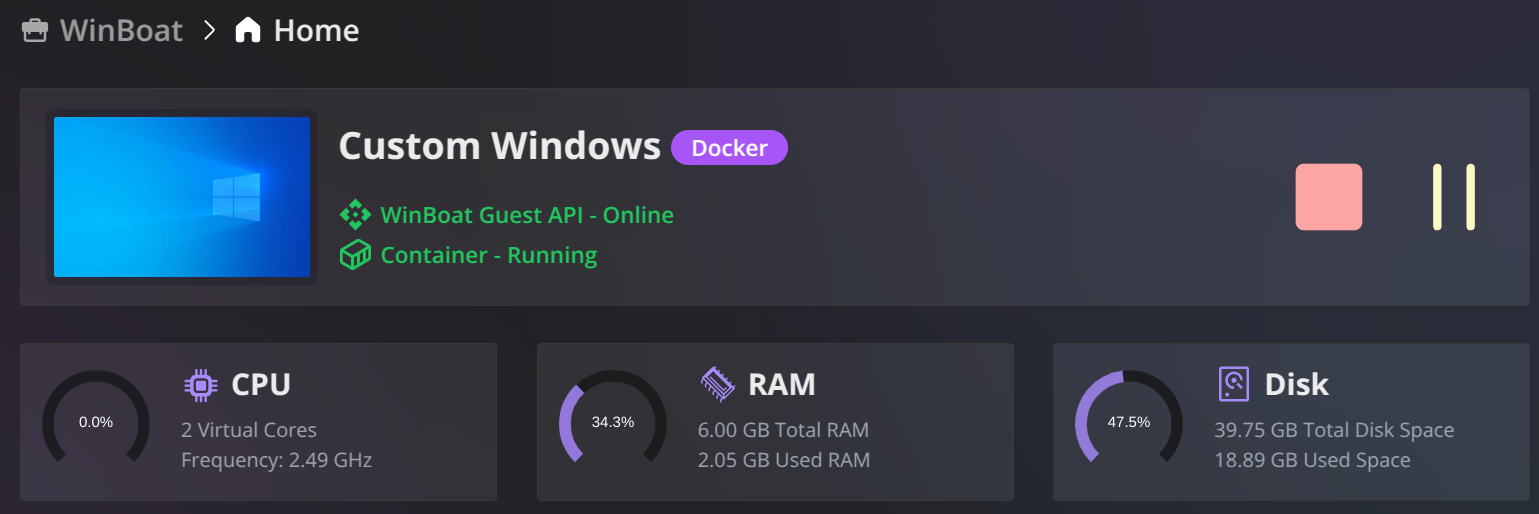1539x514 pixels.
Task: Click the purple Docker badge
Action: tap(729, 148)
